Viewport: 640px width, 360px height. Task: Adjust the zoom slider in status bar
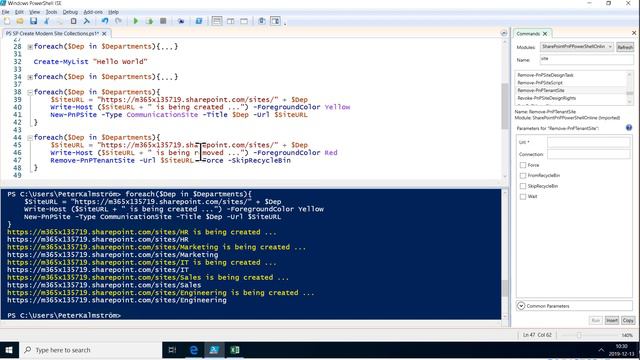579,335
